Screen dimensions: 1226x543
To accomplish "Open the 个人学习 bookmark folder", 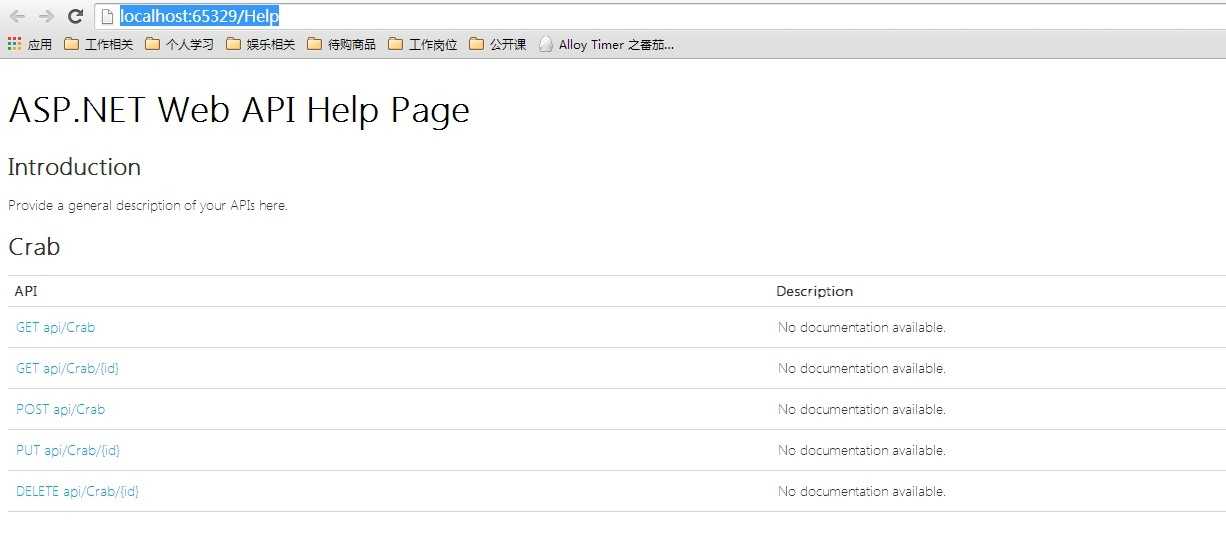I will 179,44.
